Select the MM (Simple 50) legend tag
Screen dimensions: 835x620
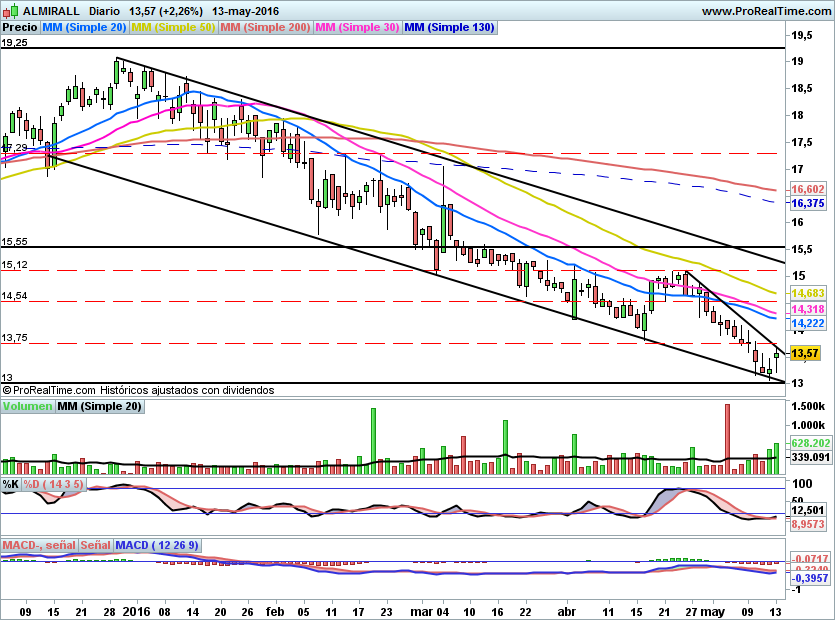coord(174,28)
